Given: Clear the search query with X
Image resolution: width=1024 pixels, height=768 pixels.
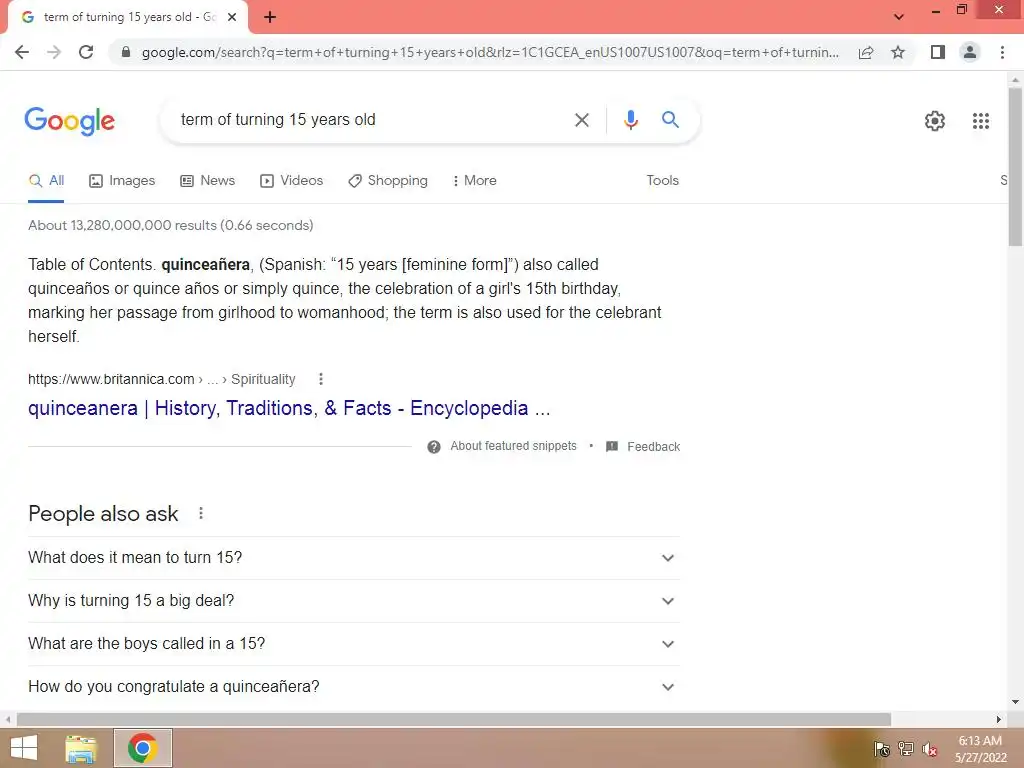Looking at the screenshot, I should pyautogui.click(x=581, y=120).
